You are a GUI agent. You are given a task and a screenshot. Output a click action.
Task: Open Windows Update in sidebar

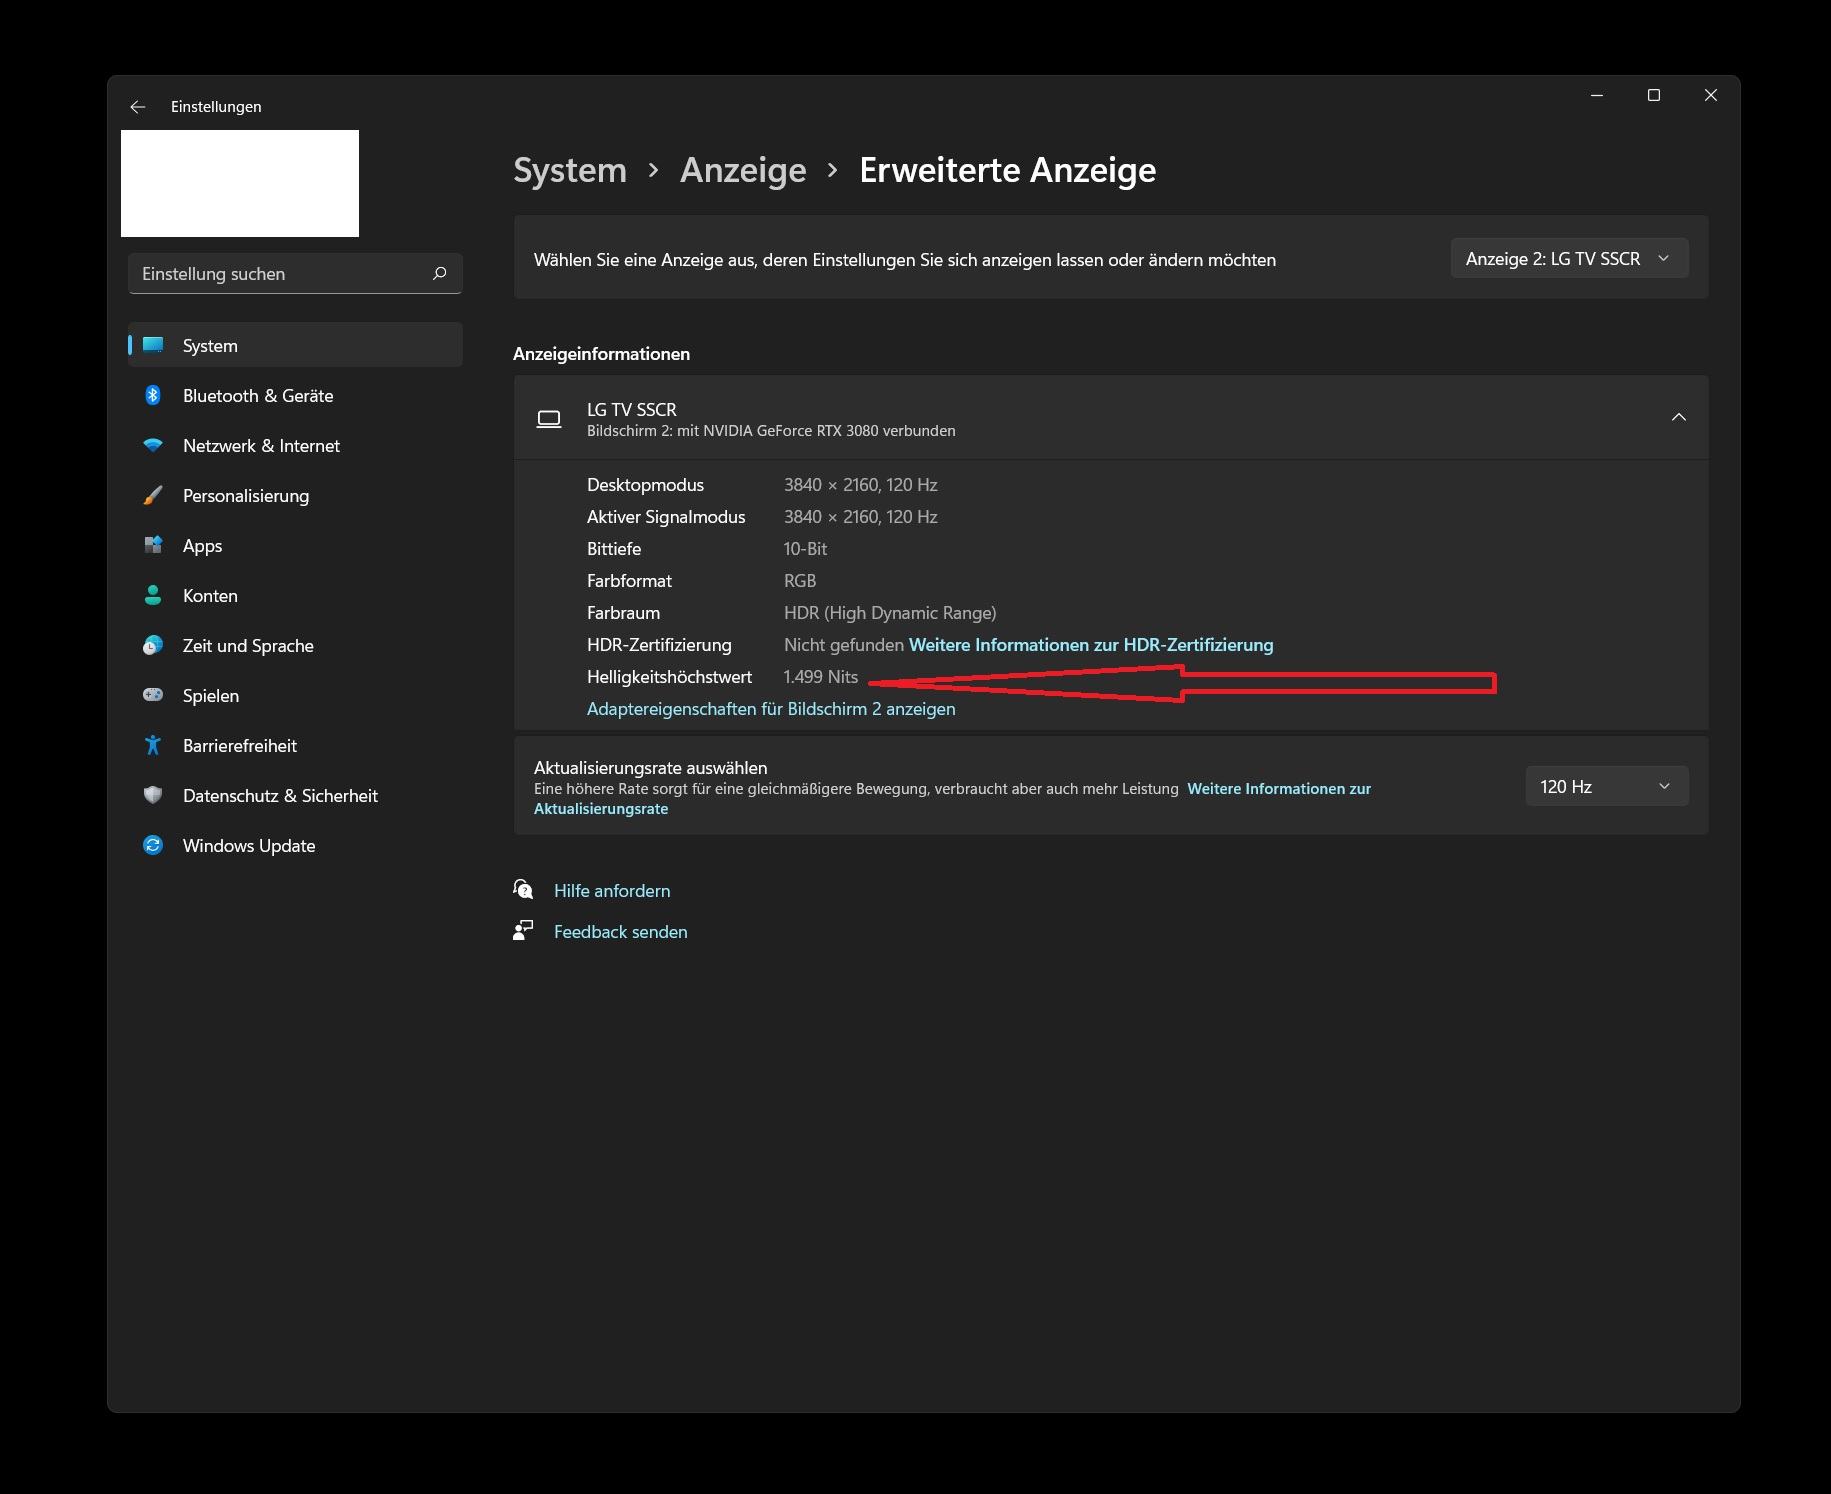pyautogui.click(x=295, y=846)
